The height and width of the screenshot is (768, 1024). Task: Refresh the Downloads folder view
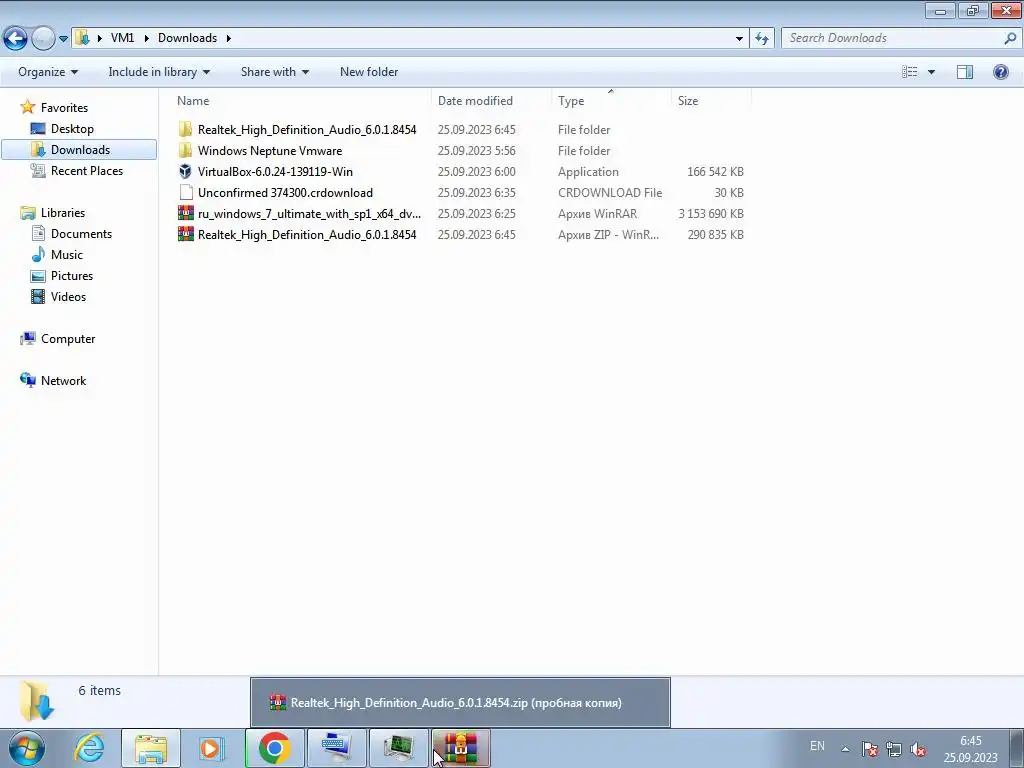(x=762, y=39)
